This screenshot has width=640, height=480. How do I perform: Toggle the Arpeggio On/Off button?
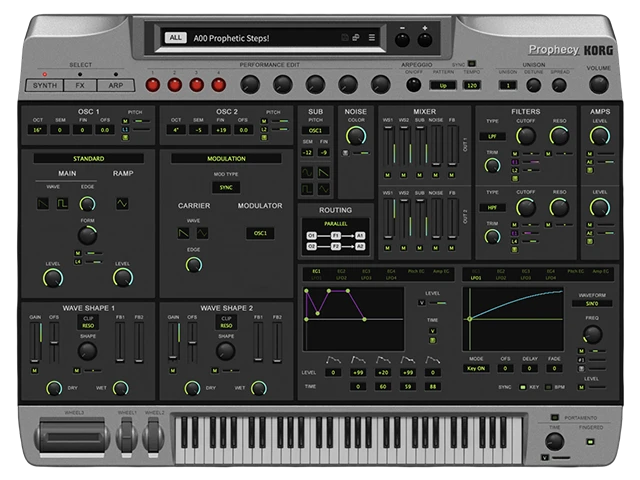coord(413,85)
